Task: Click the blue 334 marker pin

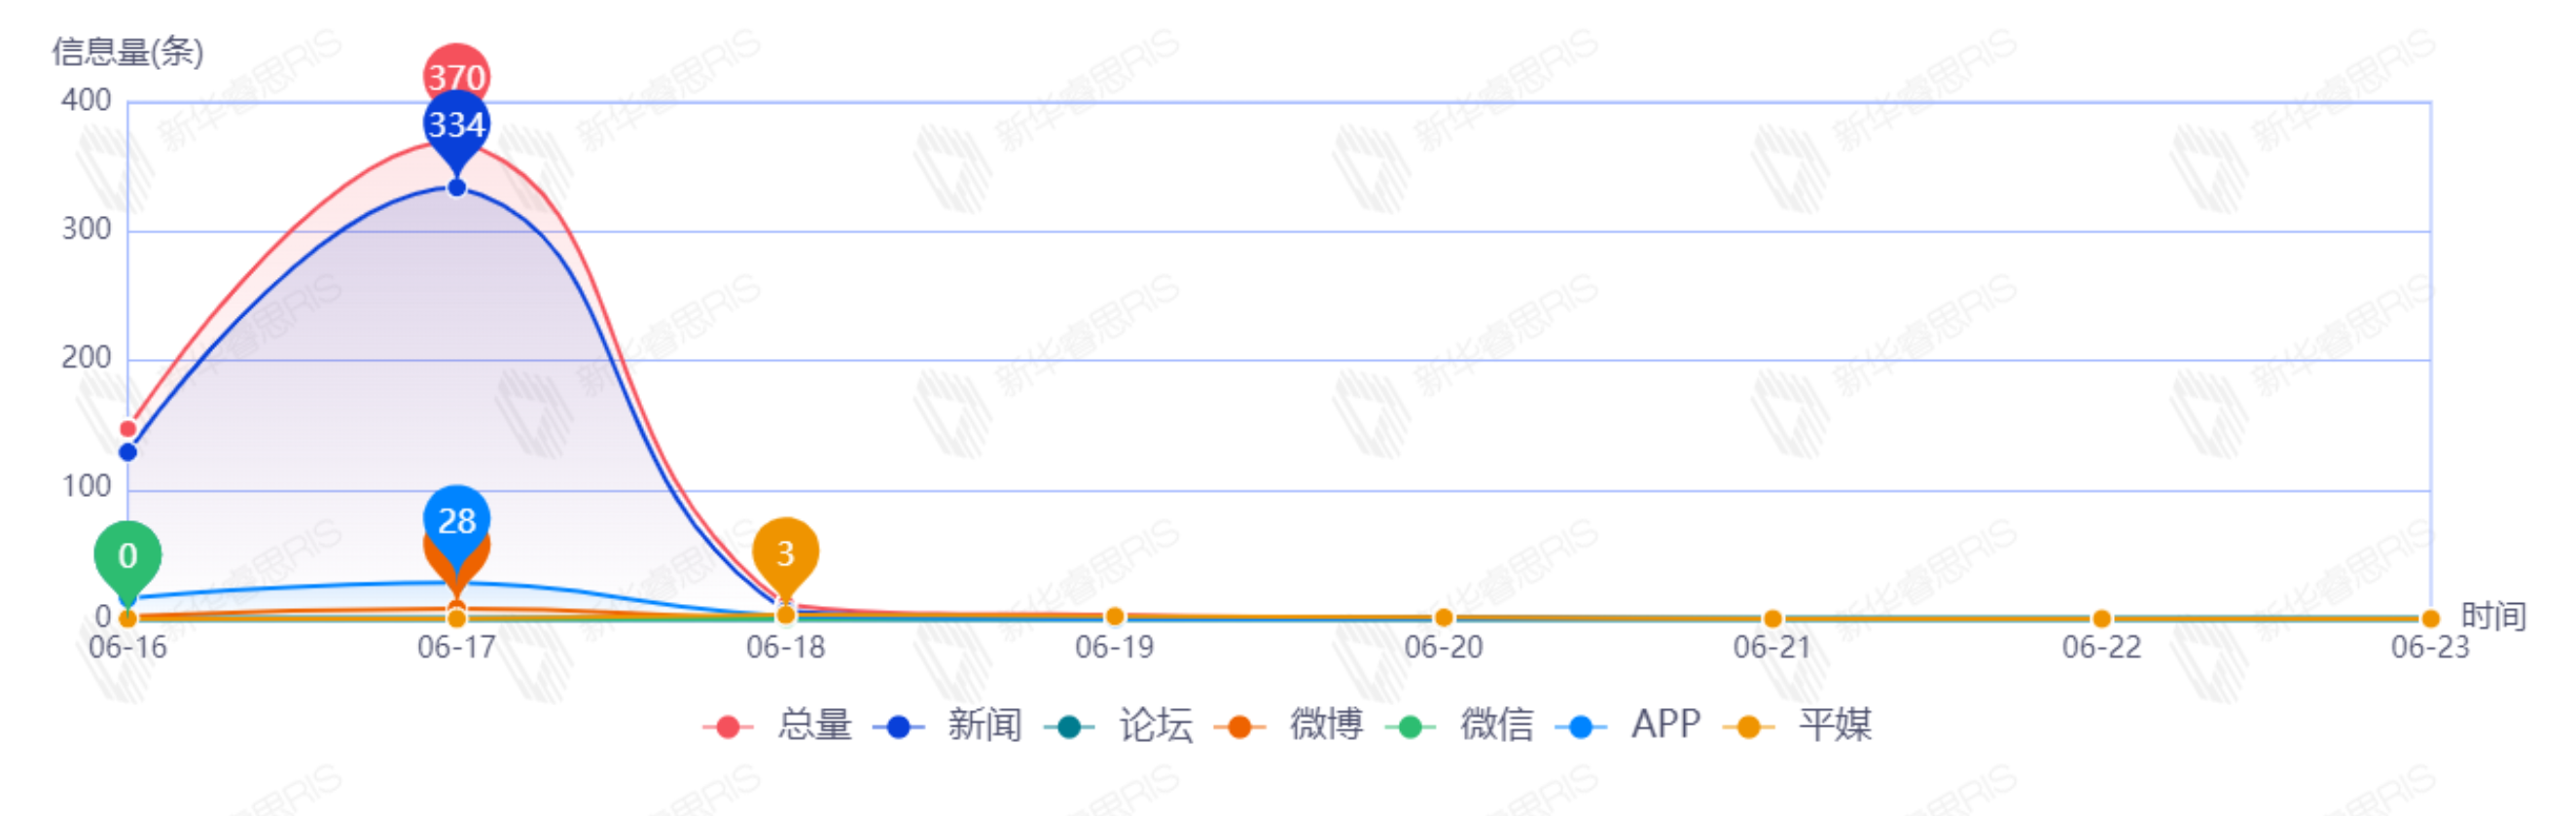Action: pyautogui.click(x=457, y=128)
